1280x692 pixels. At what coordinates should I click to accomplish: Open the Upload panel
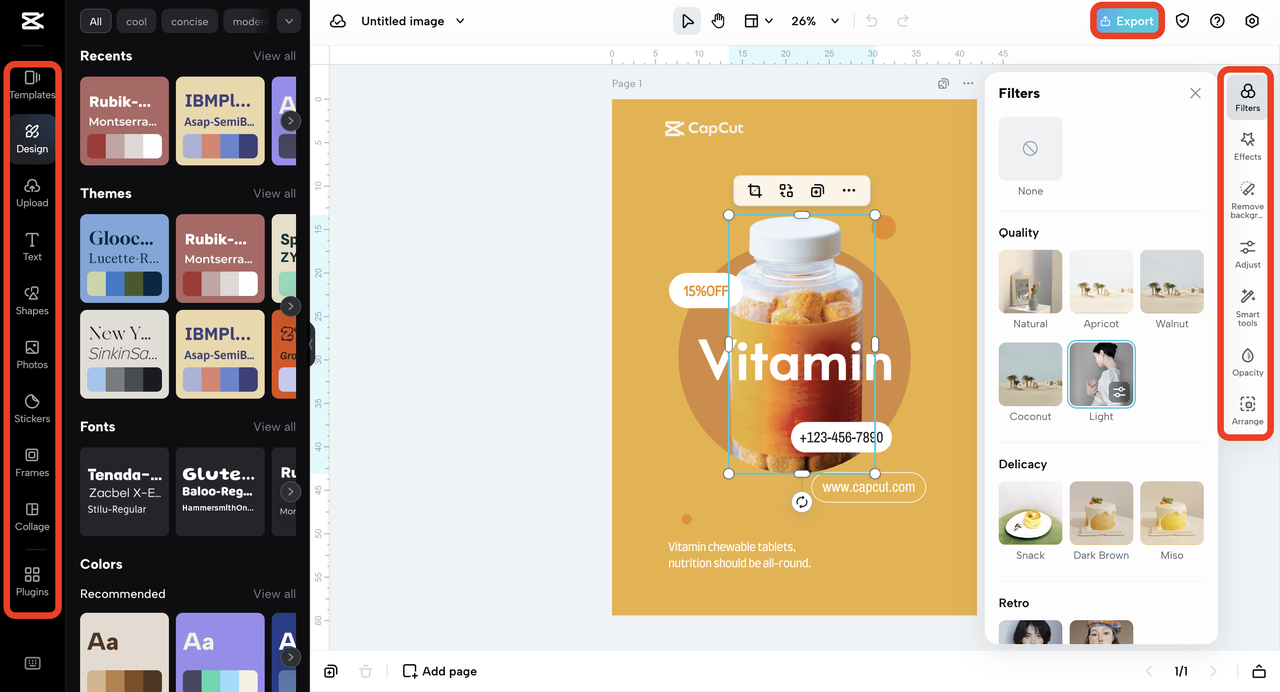pos(32,192)
